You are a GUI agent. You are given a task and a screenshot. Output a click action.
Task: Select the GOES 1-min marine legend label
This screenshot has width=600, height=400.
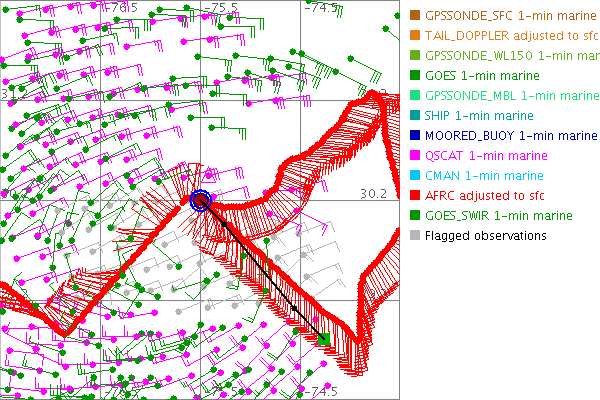[x=478, y=76]
